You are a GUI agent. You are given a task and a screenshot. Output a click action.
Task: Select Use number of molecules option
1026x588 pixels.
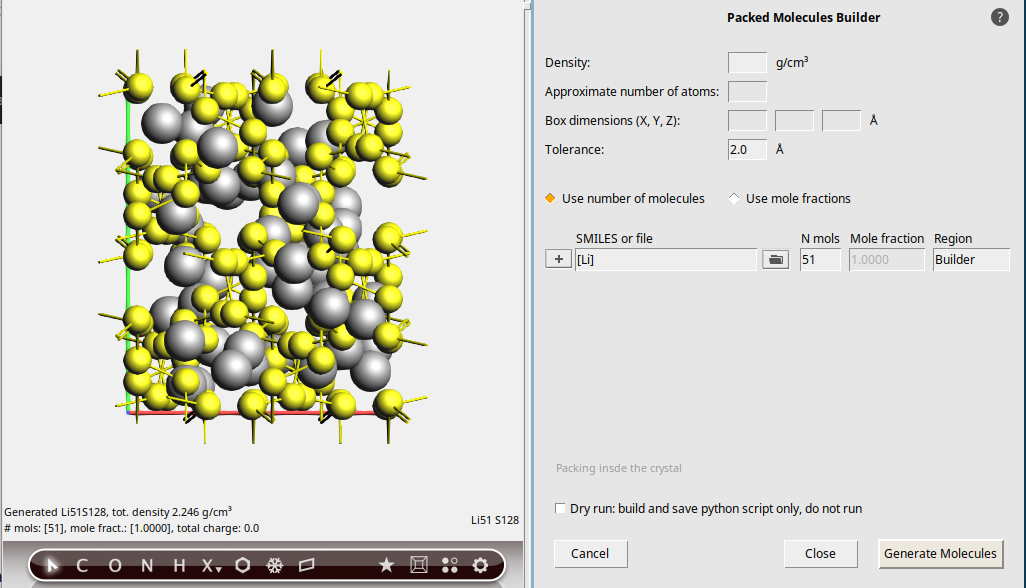(x=550, y=199)
